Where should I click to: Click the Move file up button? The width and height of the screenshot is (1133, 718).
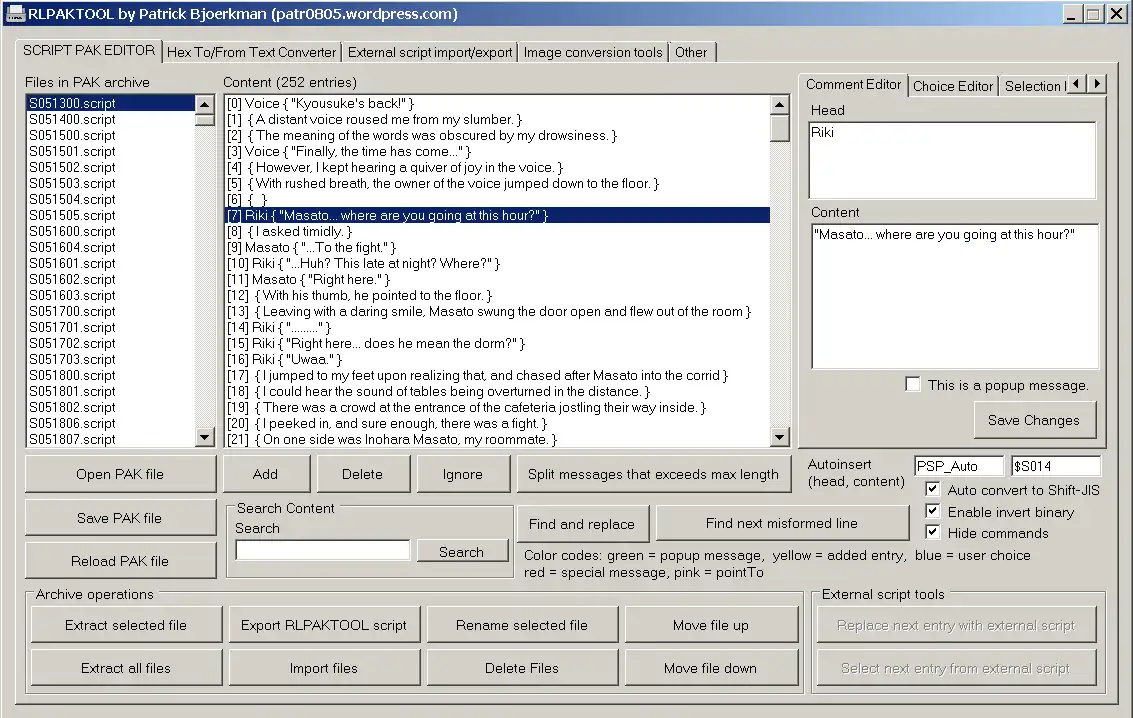pos(711,625)
